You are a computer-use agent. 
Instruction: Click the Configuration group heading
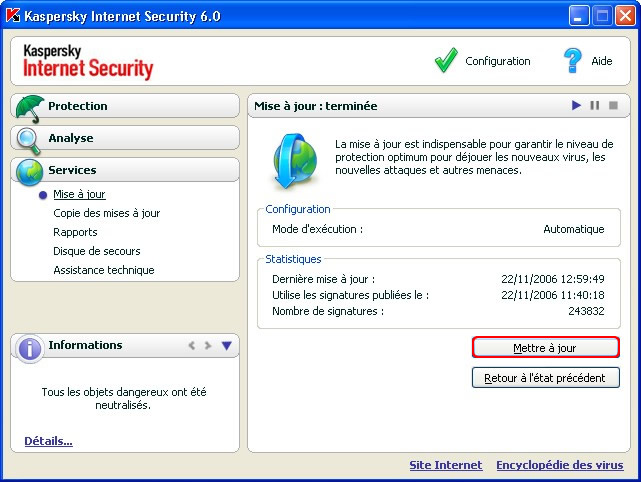298,209
